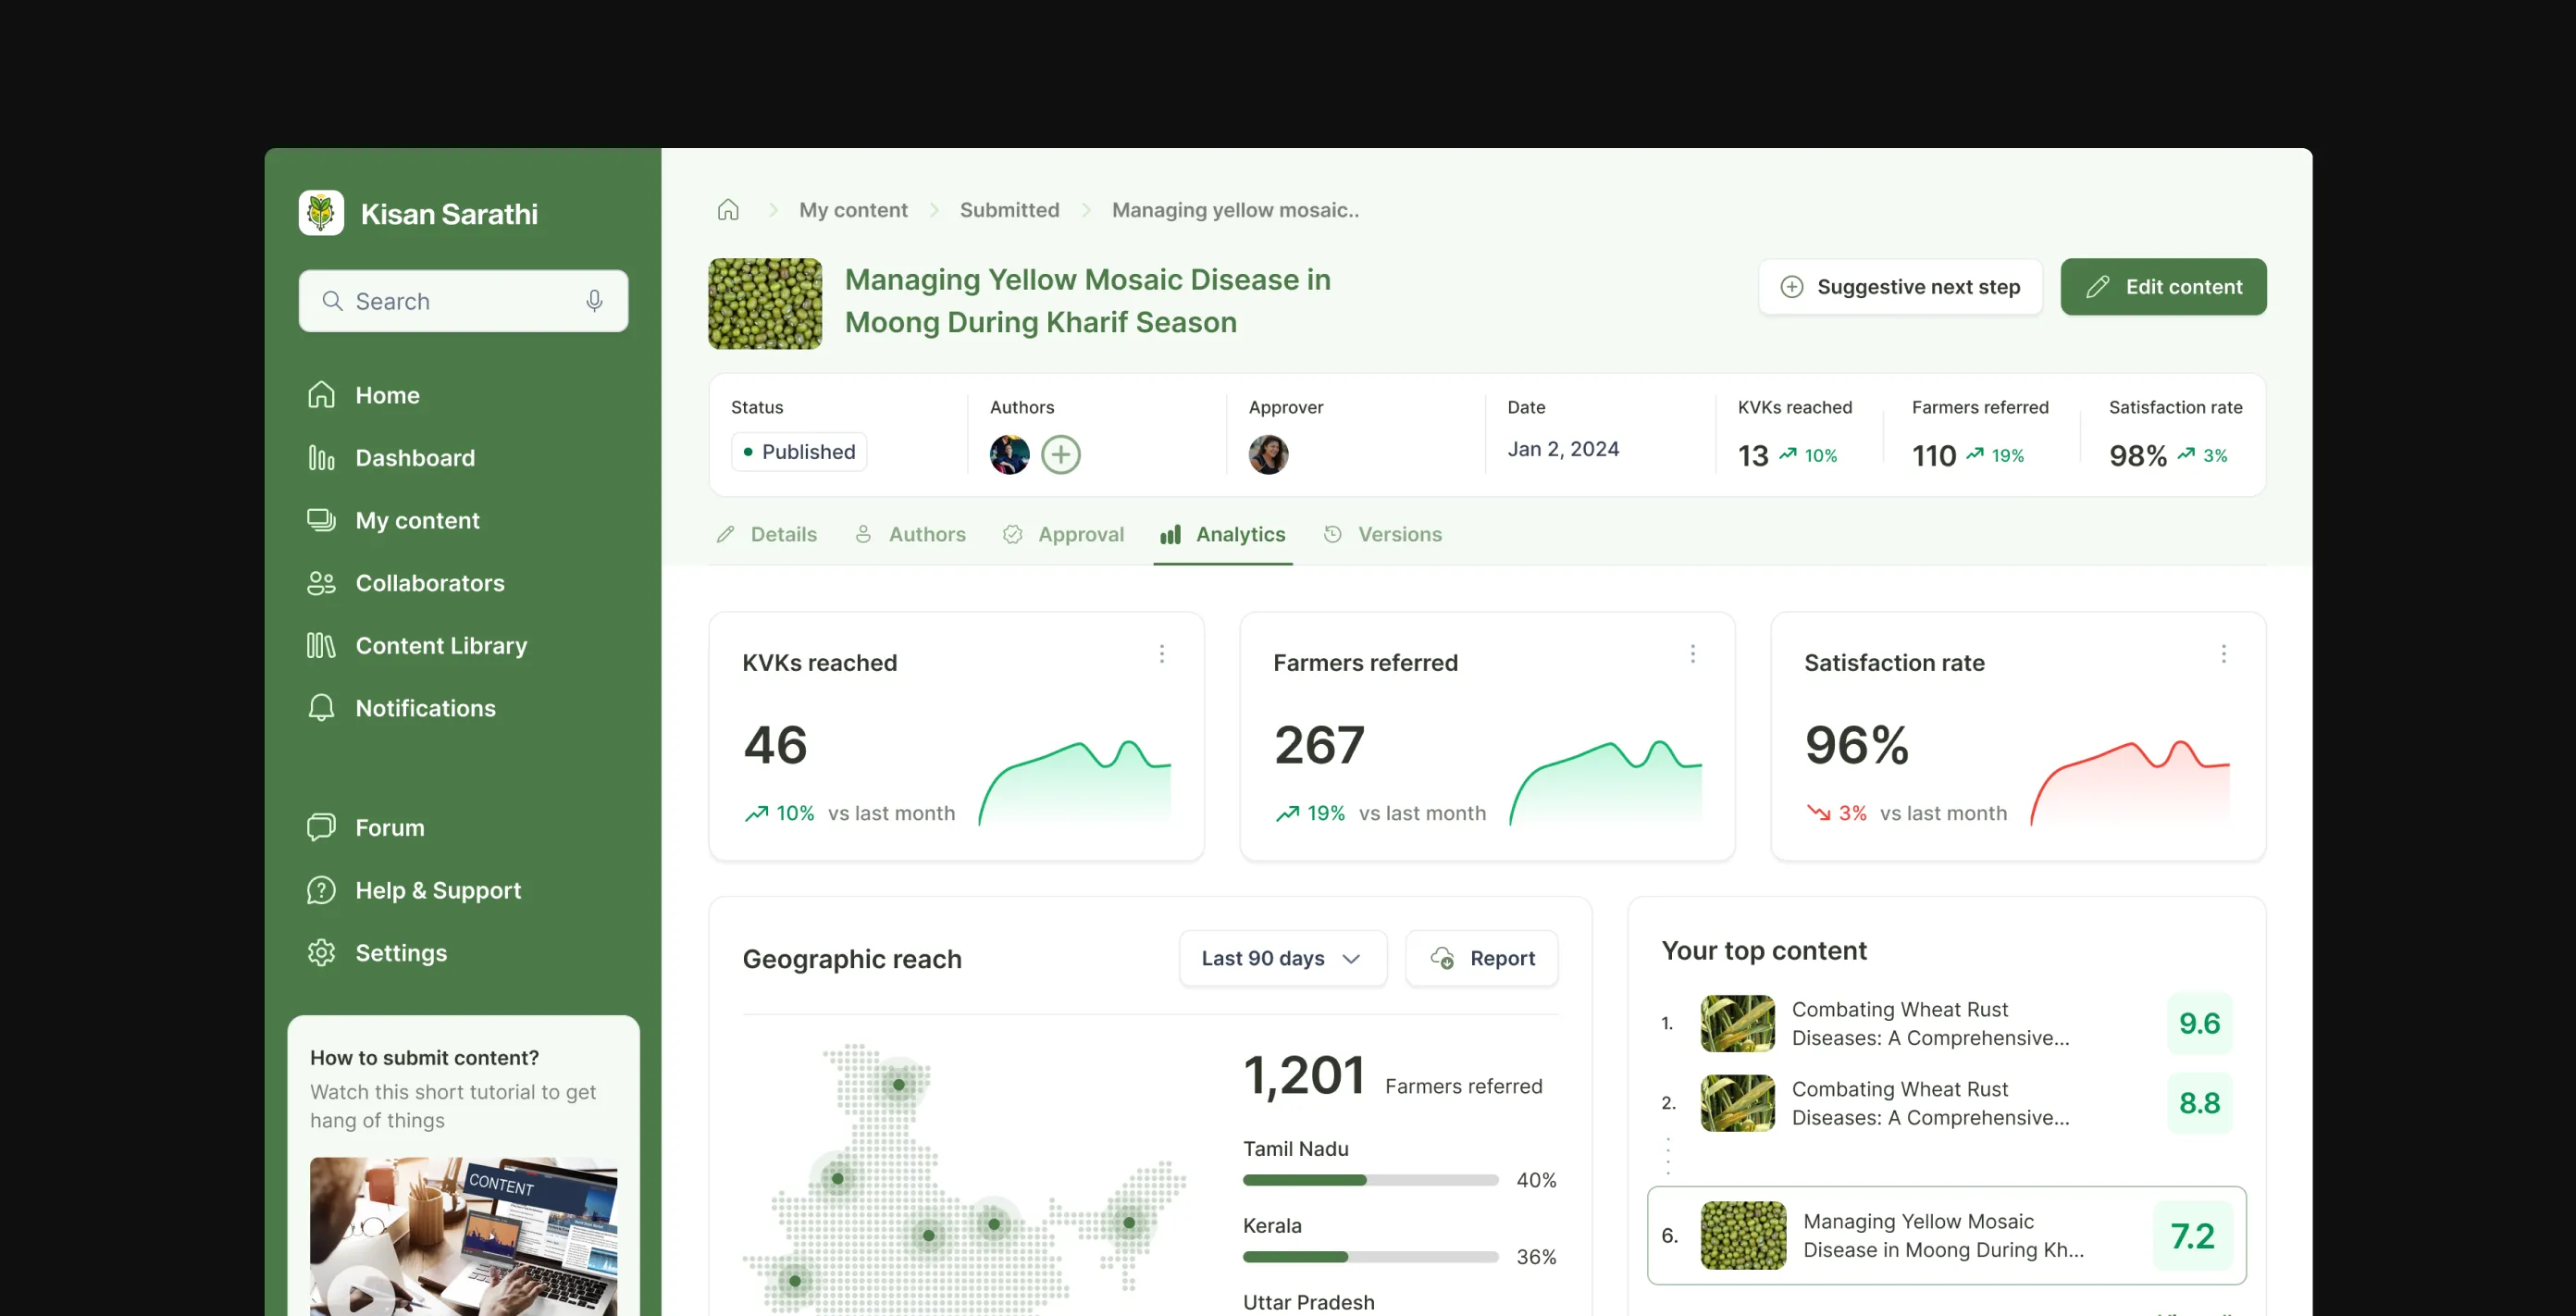The height and width of the screenshot is (1316, 2576).
Task: Go to Submitted breadcrumb
Action: [1009, 210]
